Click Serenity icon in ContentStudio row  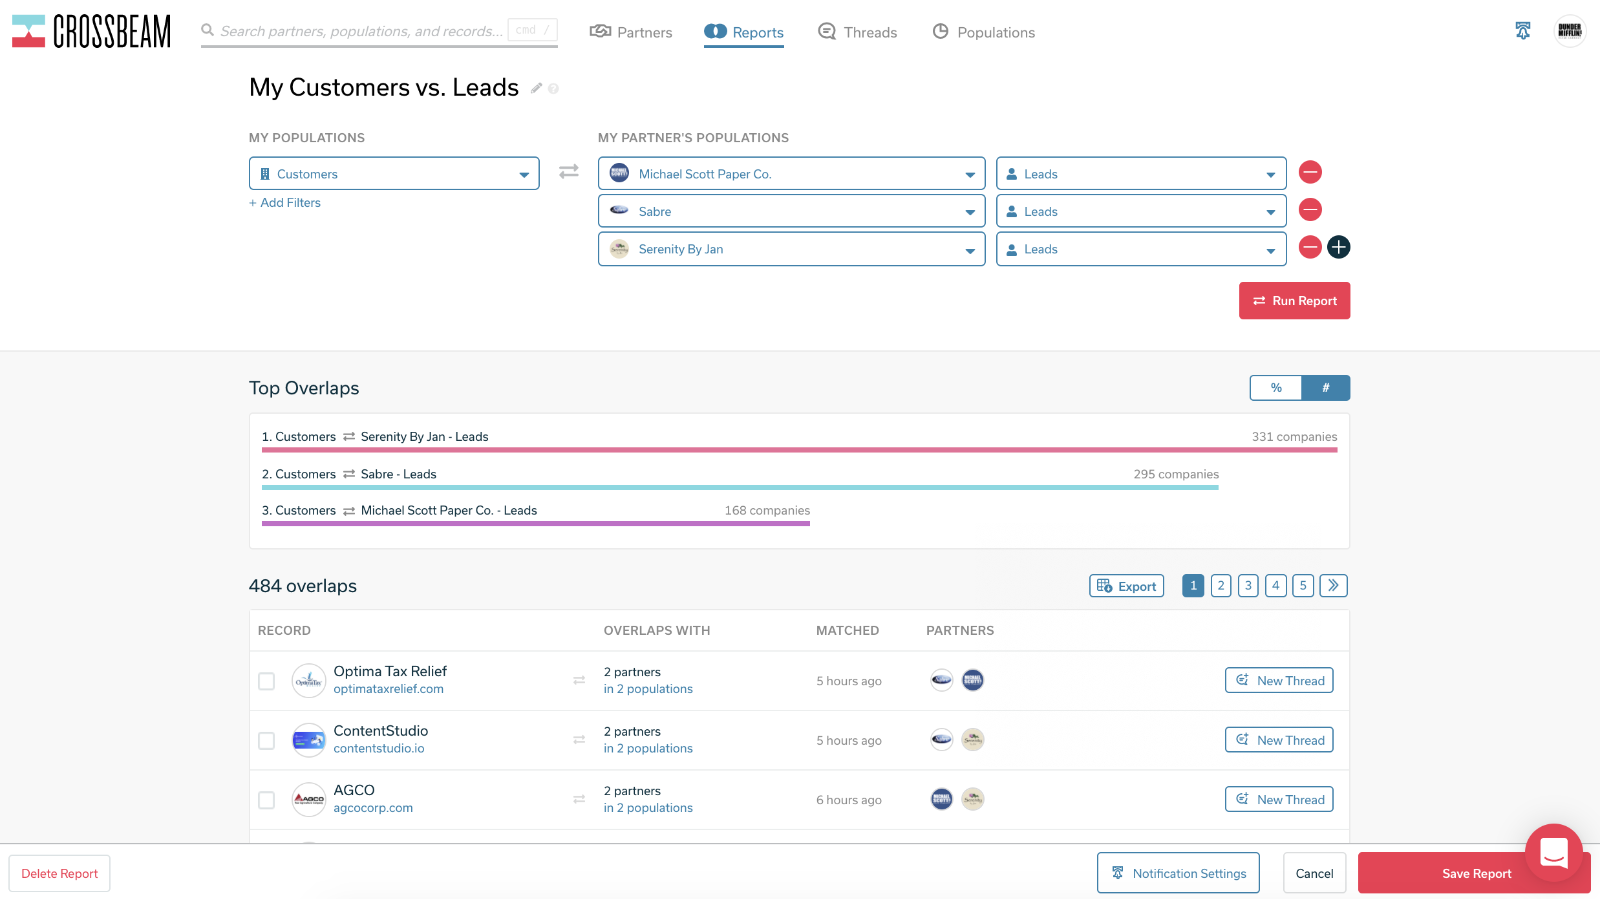coord(973,740)
